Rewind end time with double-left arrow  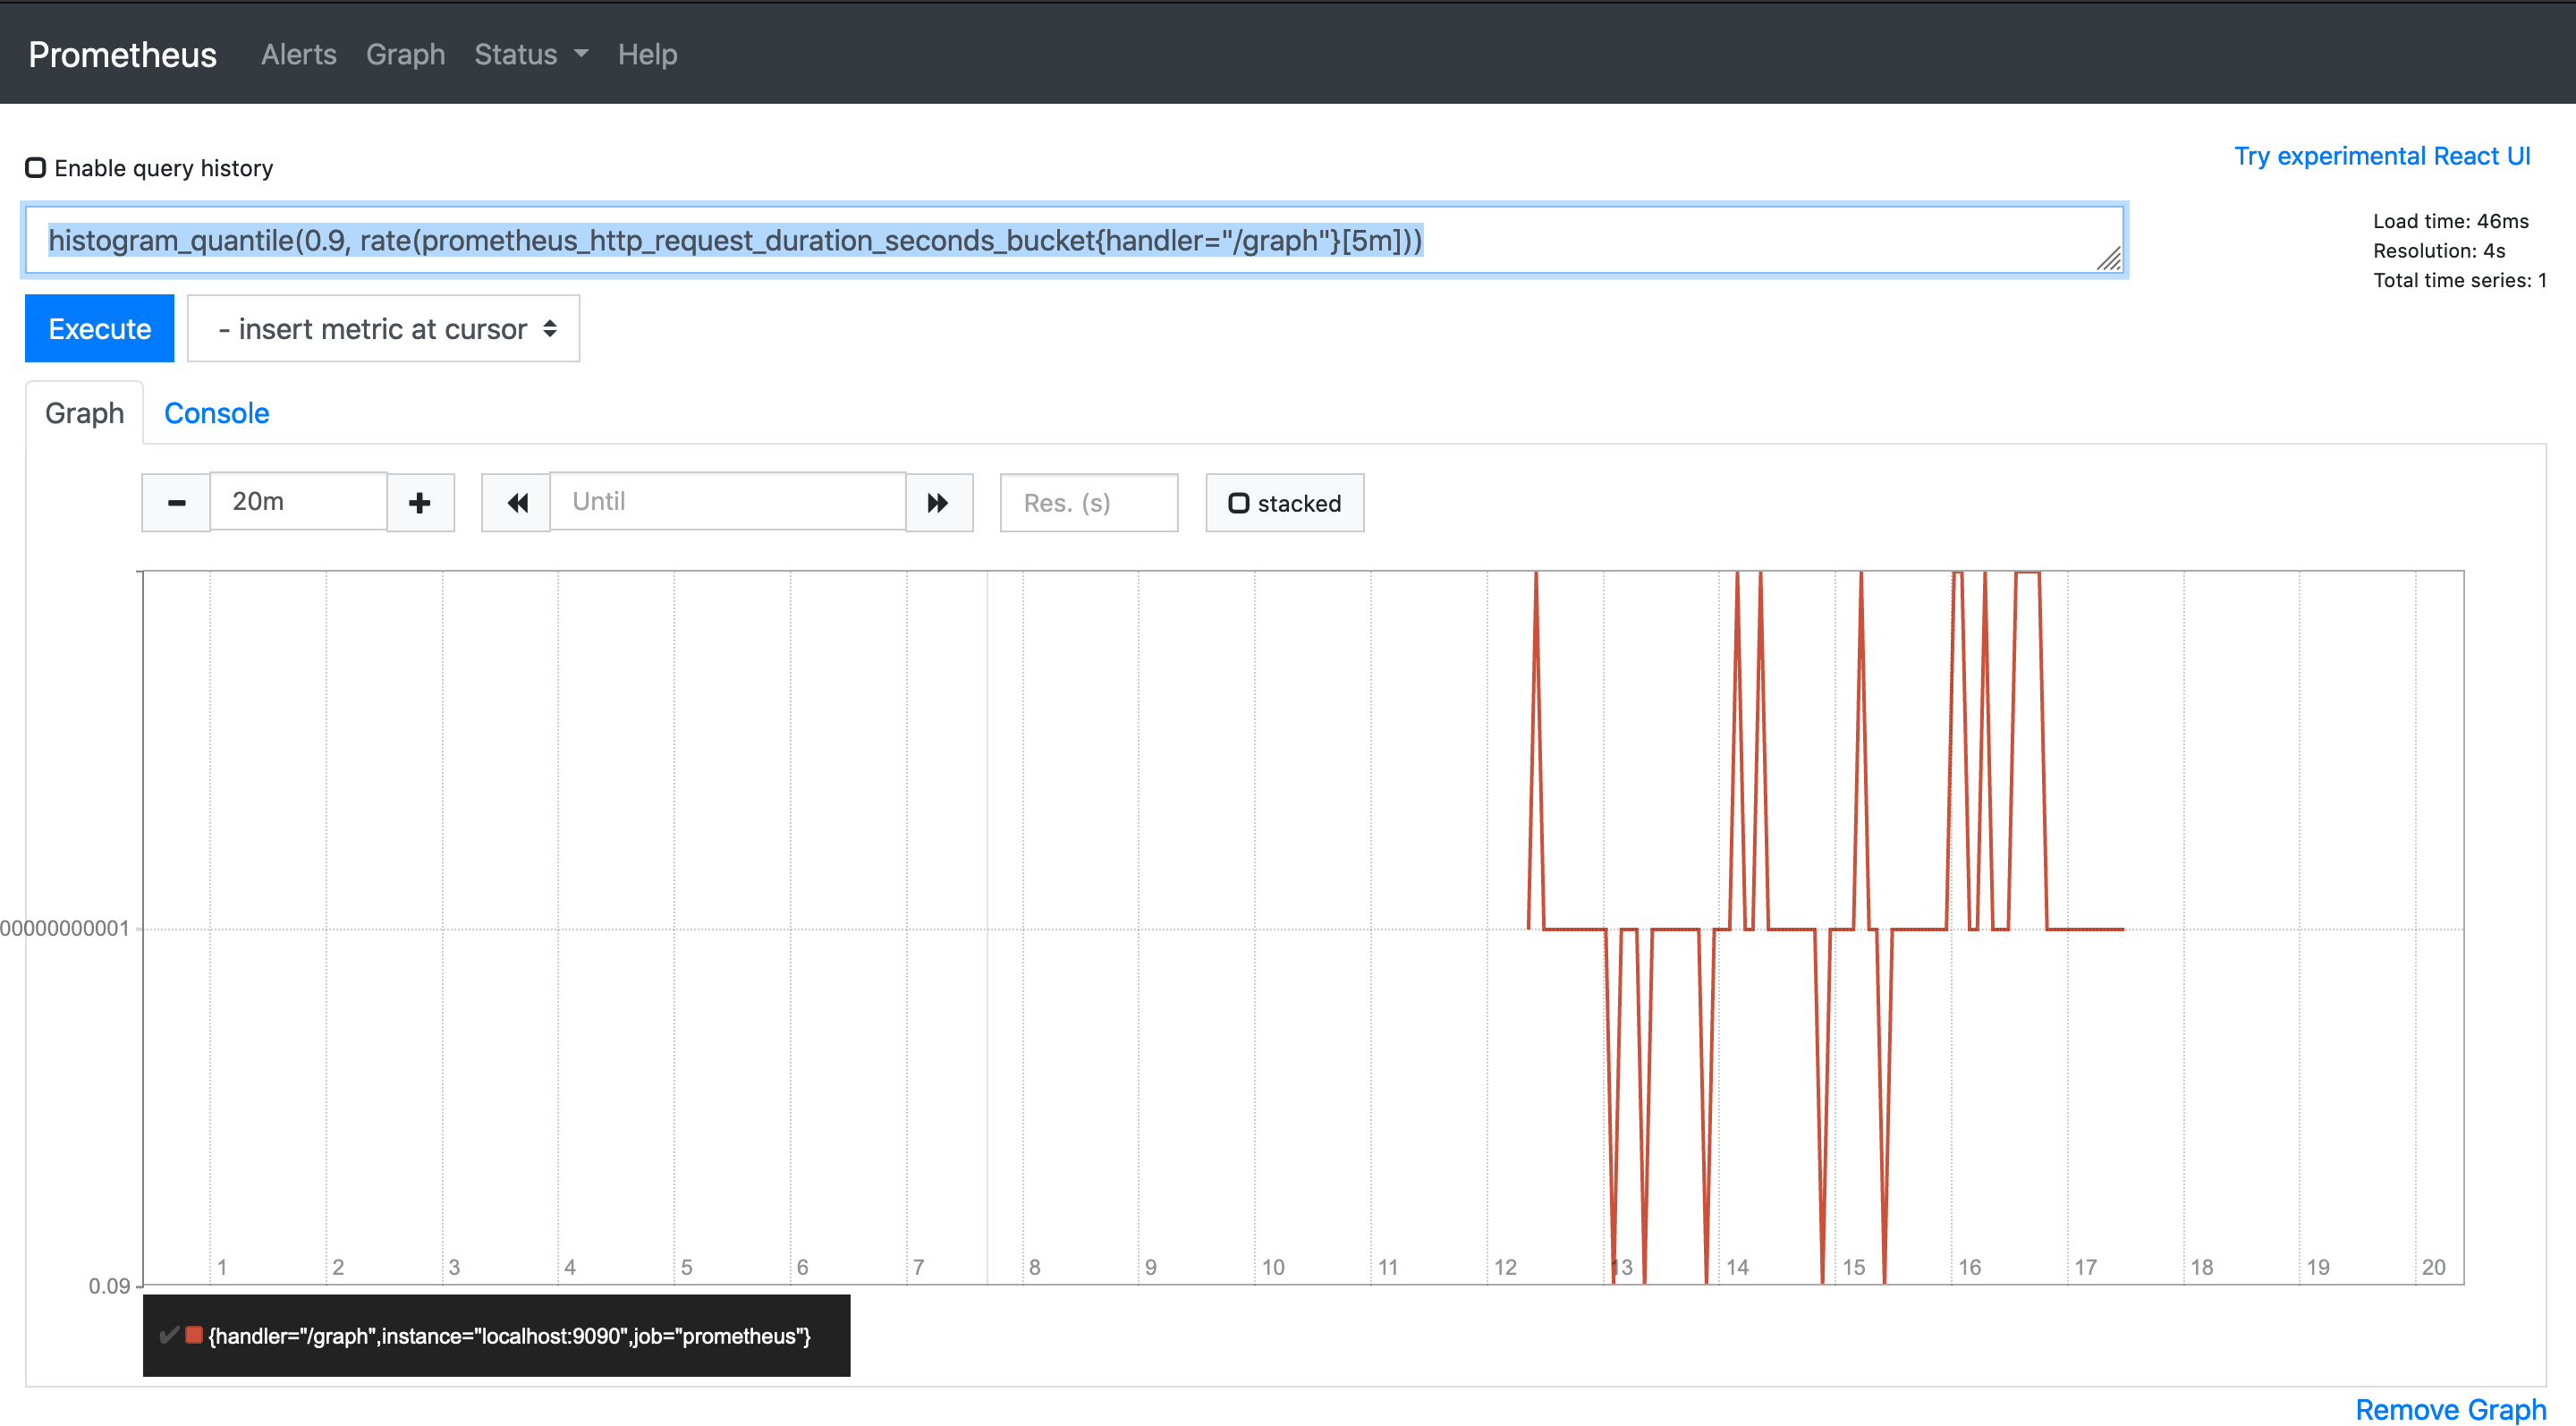point(516,502)
